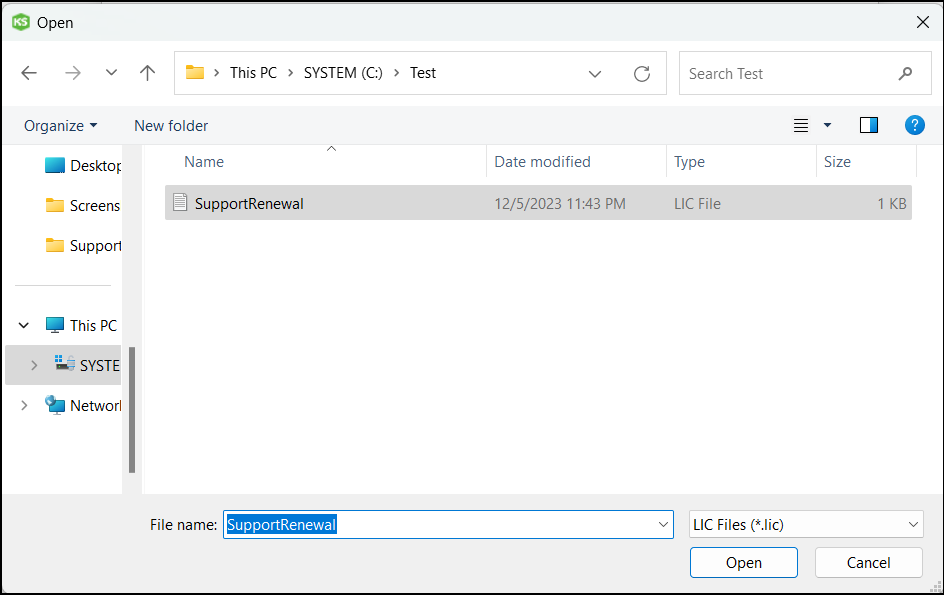Click the navigation pane vertical scrollbar
944x595 pixels.
pyautogui.click(x=131, y=410)
